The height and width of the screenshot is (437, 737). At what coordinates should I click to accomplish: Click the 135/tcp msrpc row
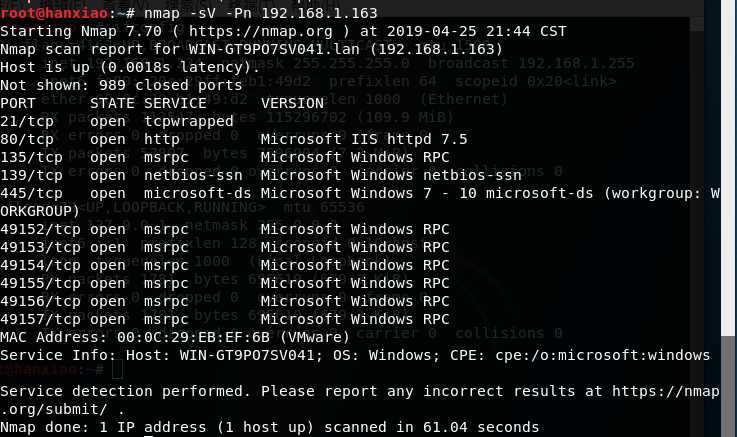[225, 157]
